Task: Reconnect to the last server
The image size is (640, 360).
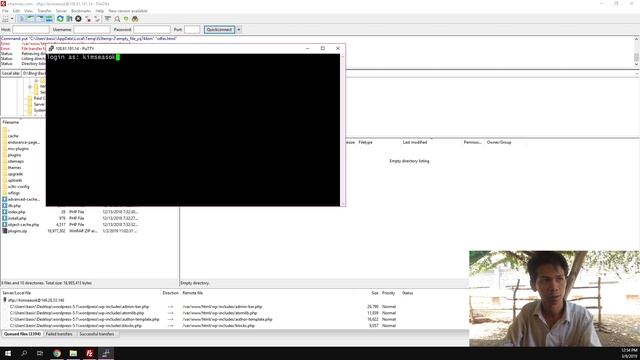Action: click(97, 19)
